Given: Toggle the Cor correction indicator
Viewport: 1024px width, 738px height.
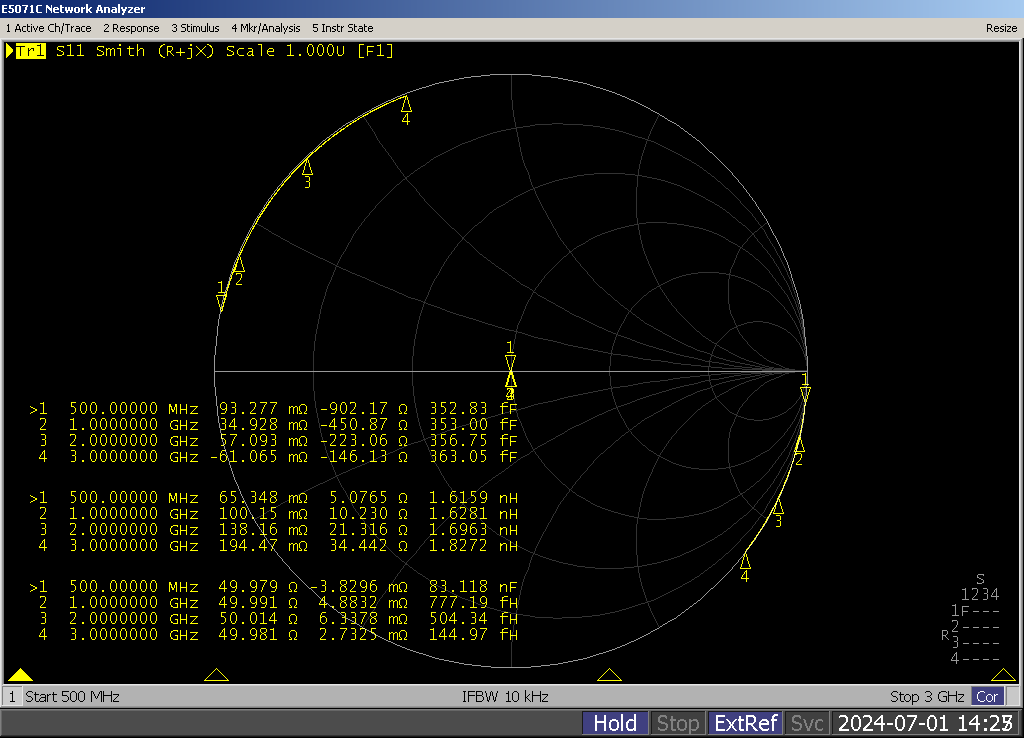Looking at the screenshot, I should coord(987,696).
